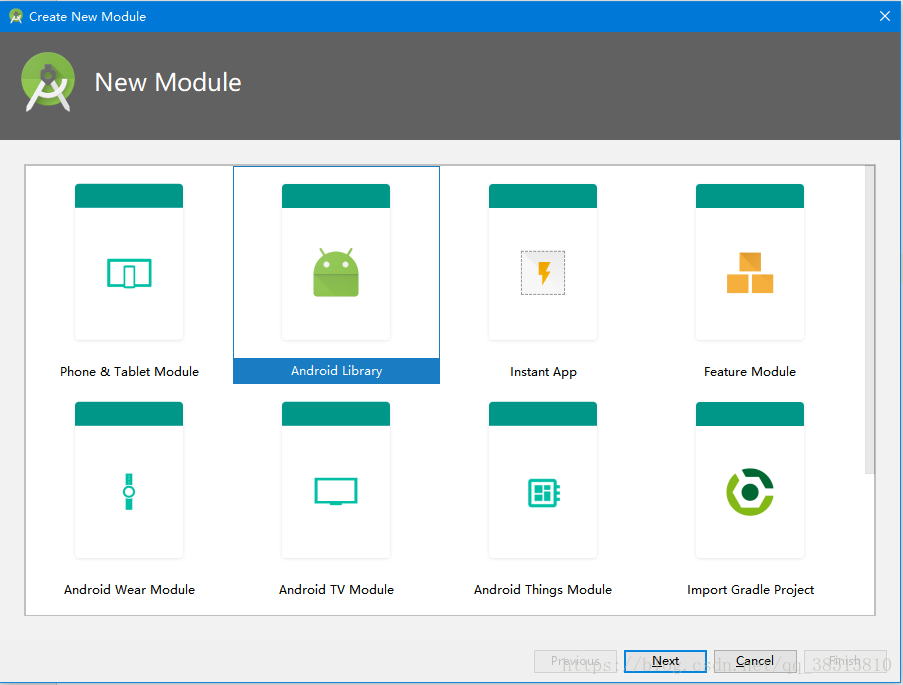Click the highlighted "Android Library" label
The image size is (903, 685).
[x=336, y=370]
